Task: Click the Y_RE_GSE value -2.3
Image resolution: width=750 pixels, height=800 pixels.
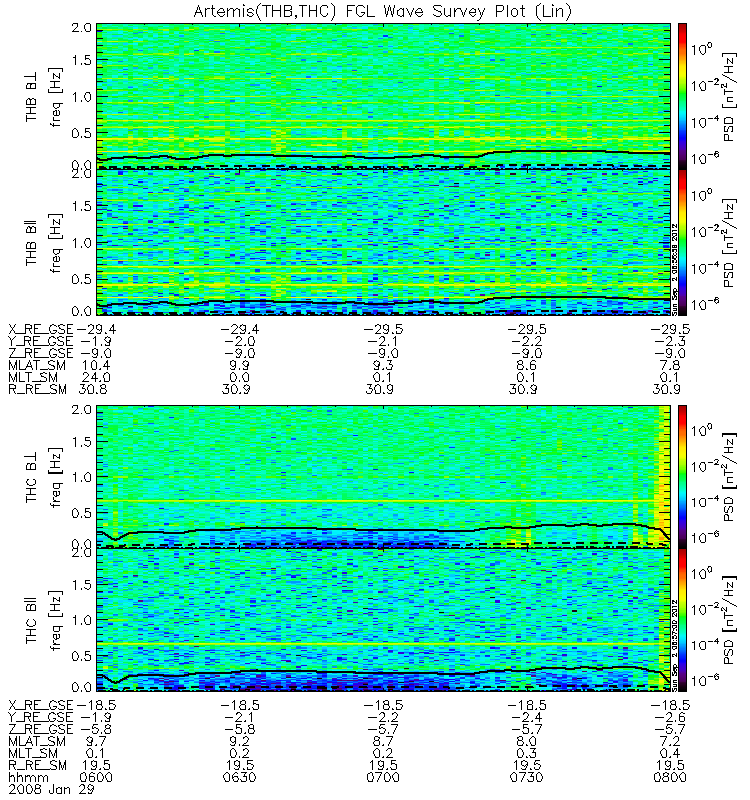Action: tap(669, 341)
